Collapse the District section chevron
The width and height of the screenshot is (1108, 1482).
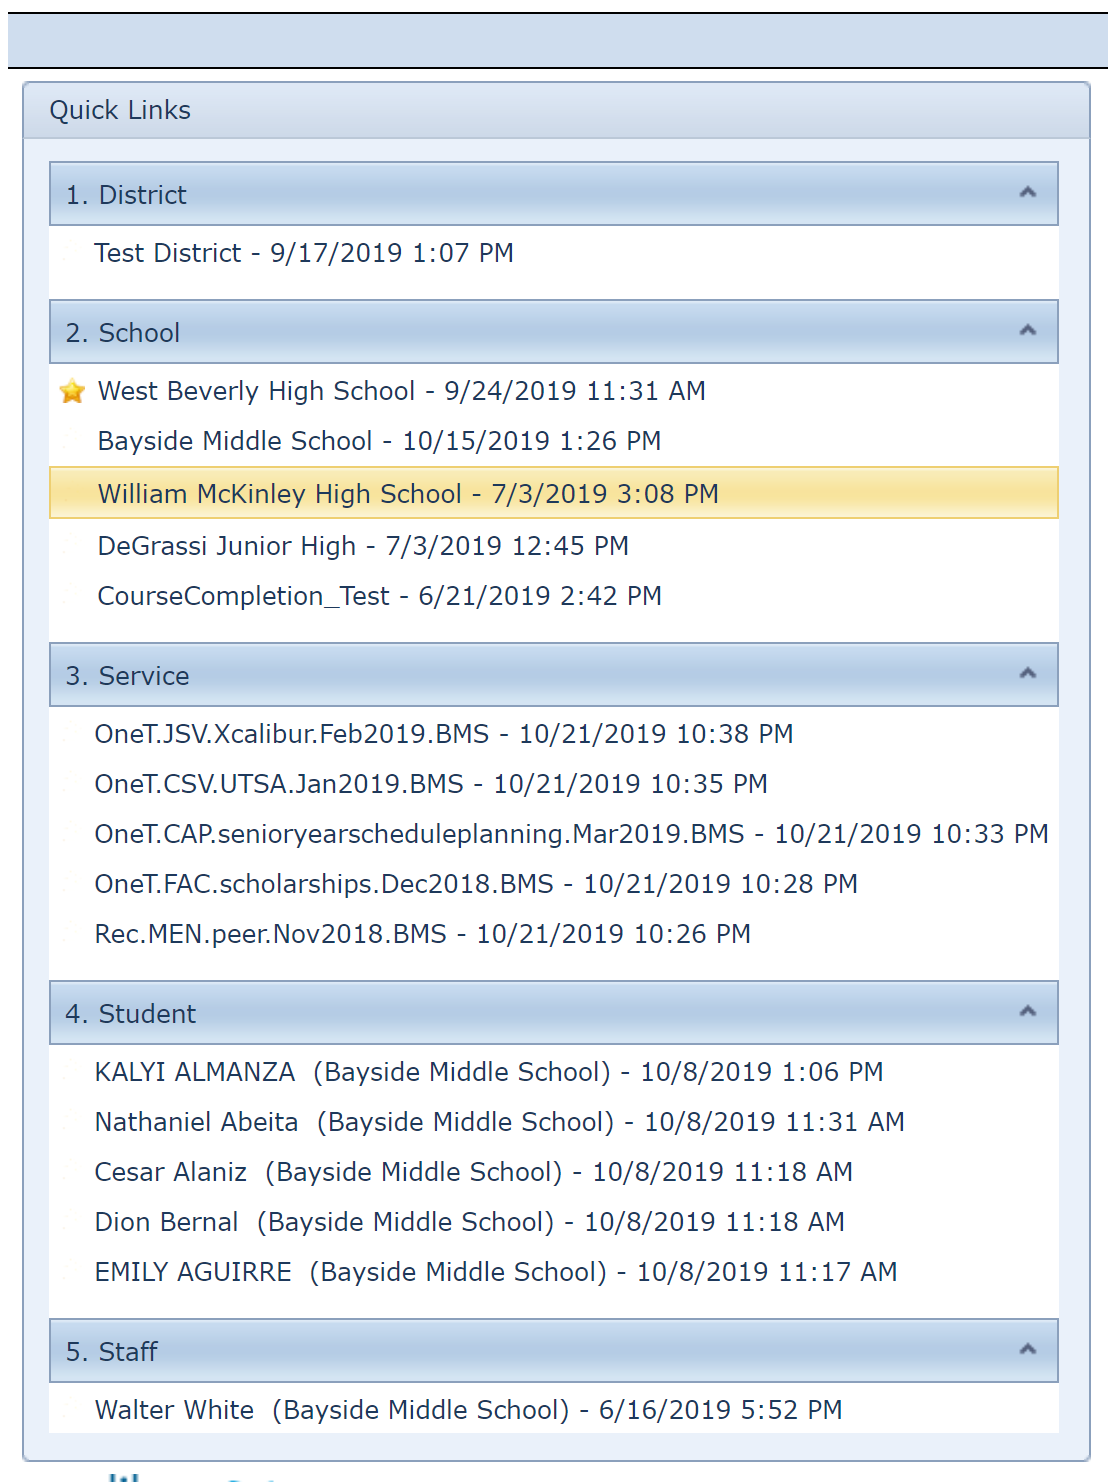click(x=1027, y=192)
